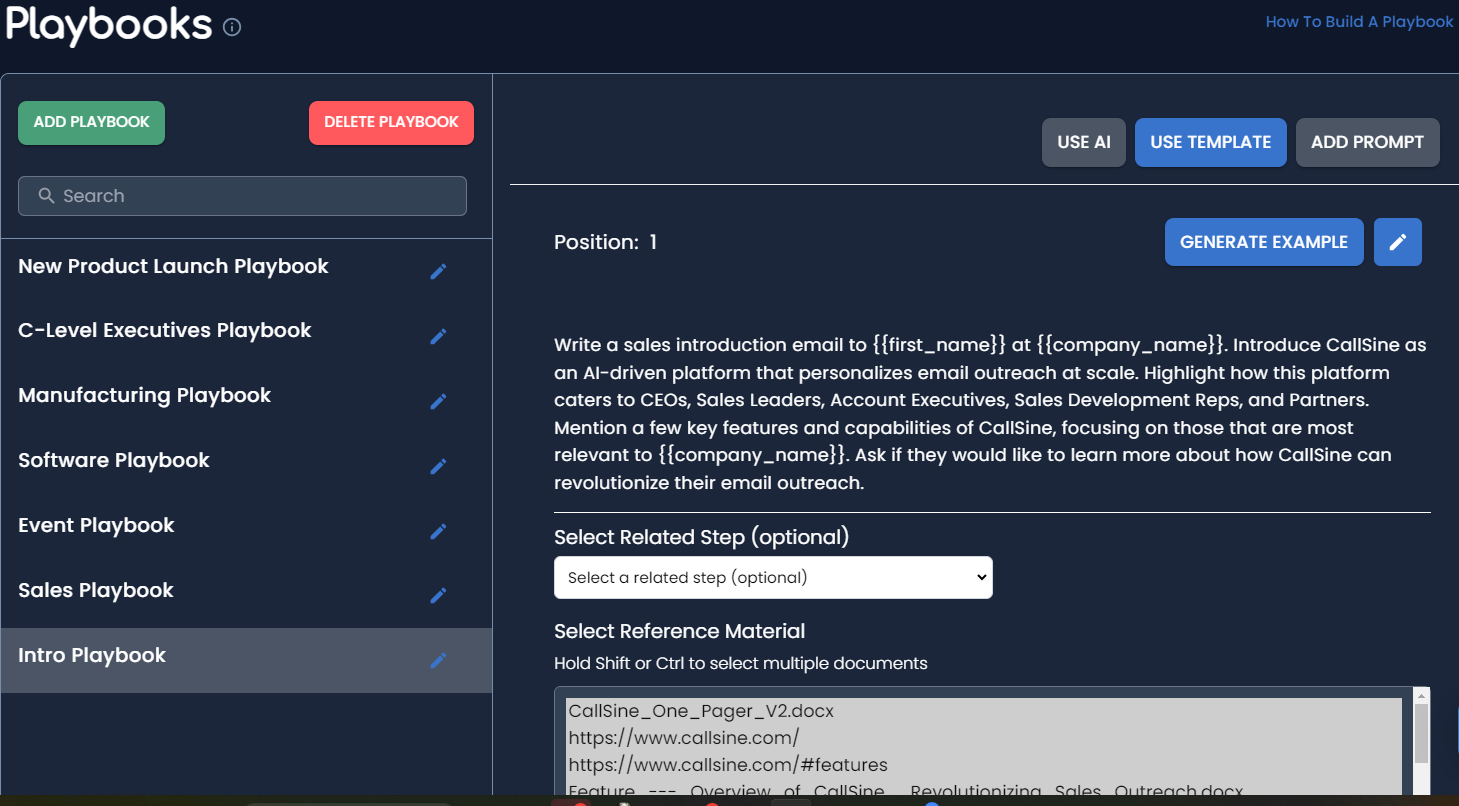Viewport: 1459px width, 806px height.
Task: Click the Sales Playbook edit pencil
Action: (x=438, y=595)
